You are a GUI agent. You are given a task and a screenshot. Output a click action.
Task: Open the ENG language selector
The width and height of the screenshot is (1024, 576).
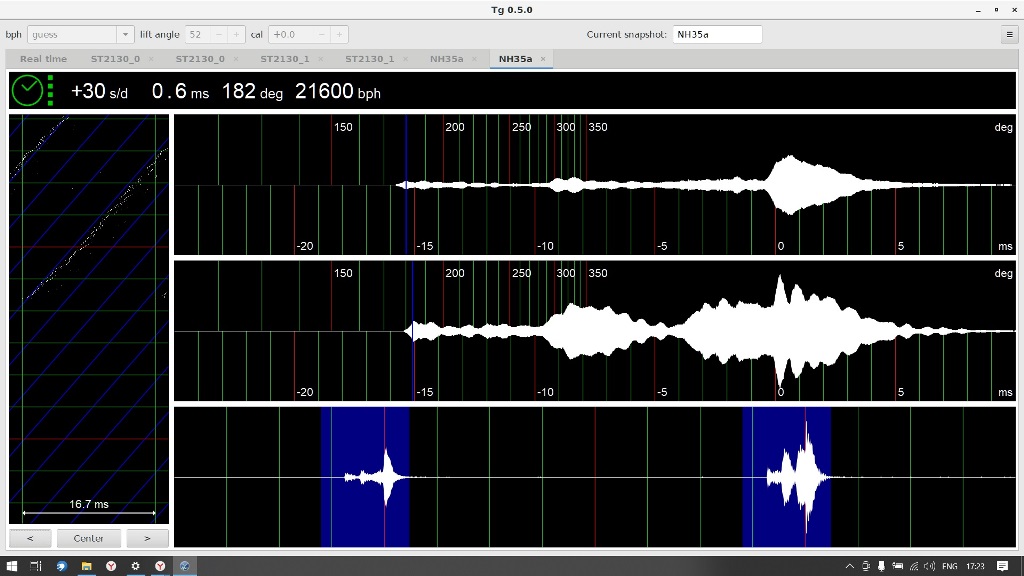(949, 566)
